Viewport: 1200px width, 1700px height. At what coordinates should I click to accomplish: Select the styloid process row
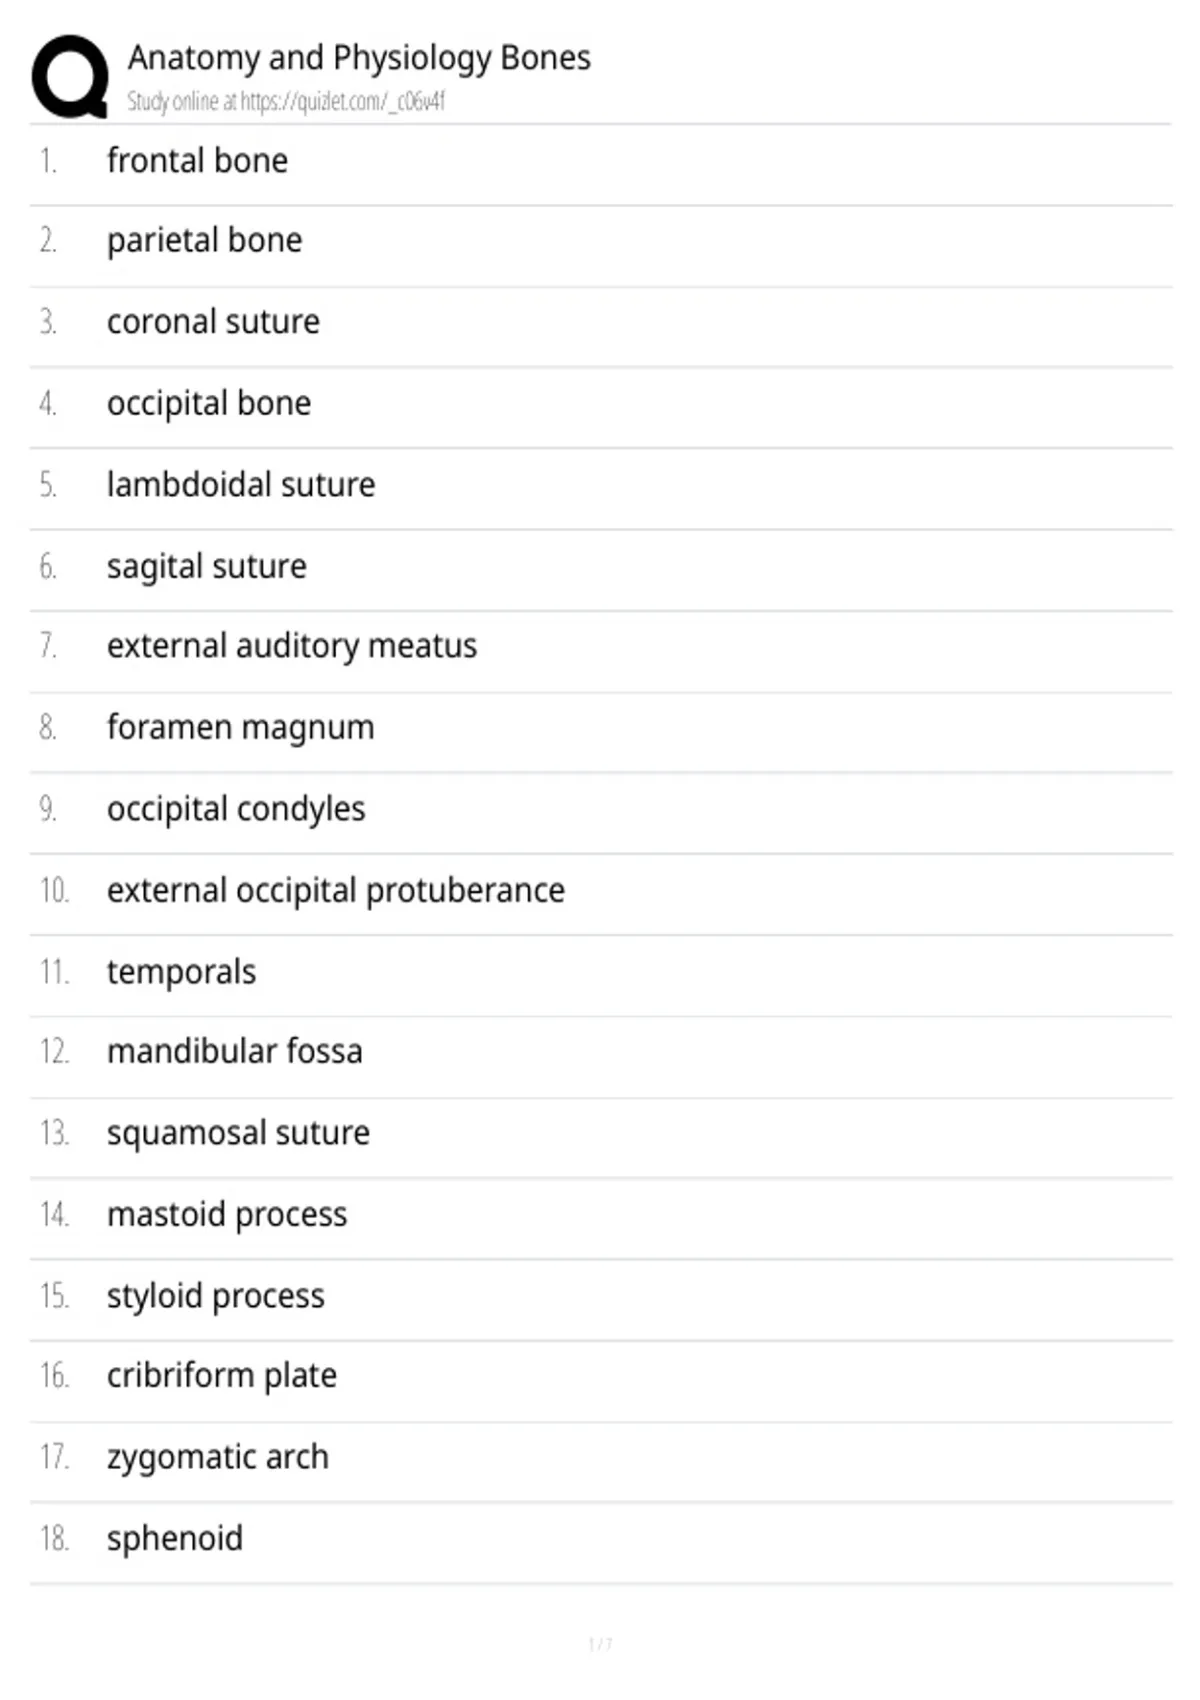coord(216,1297)
